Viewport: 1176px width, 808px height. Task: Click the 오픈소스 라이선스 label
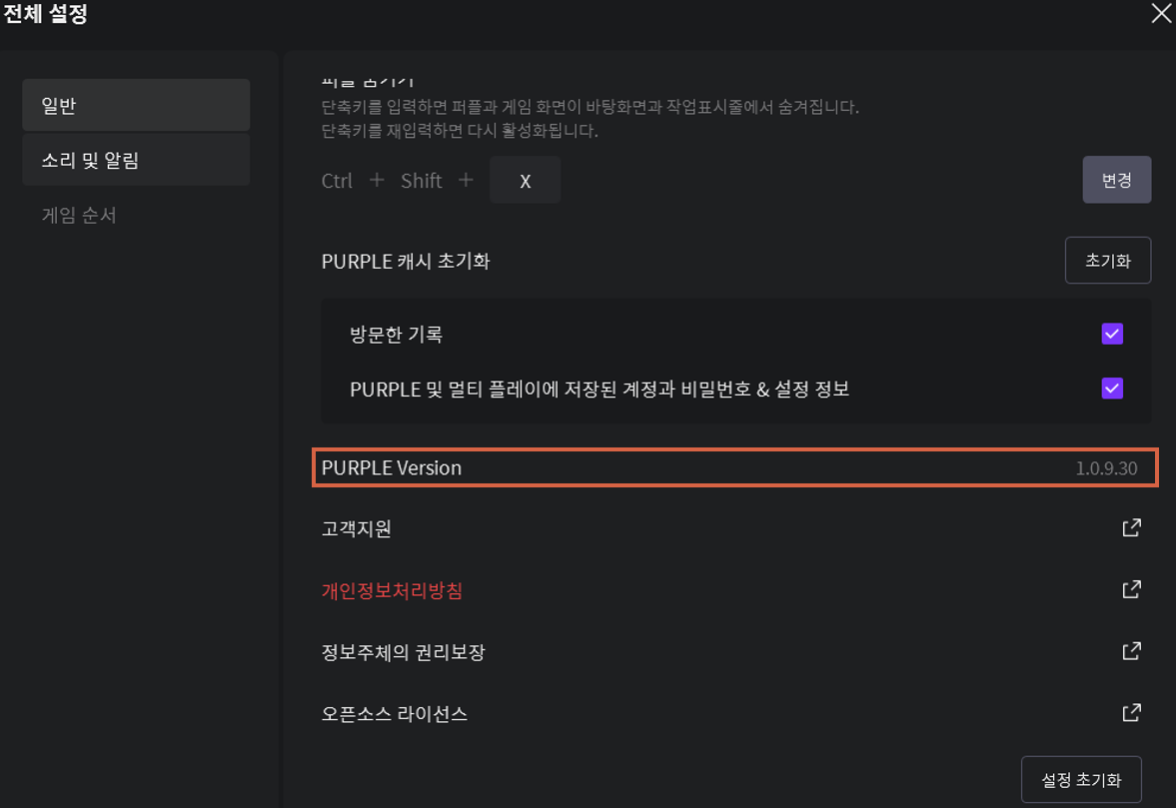click(394, 713)
